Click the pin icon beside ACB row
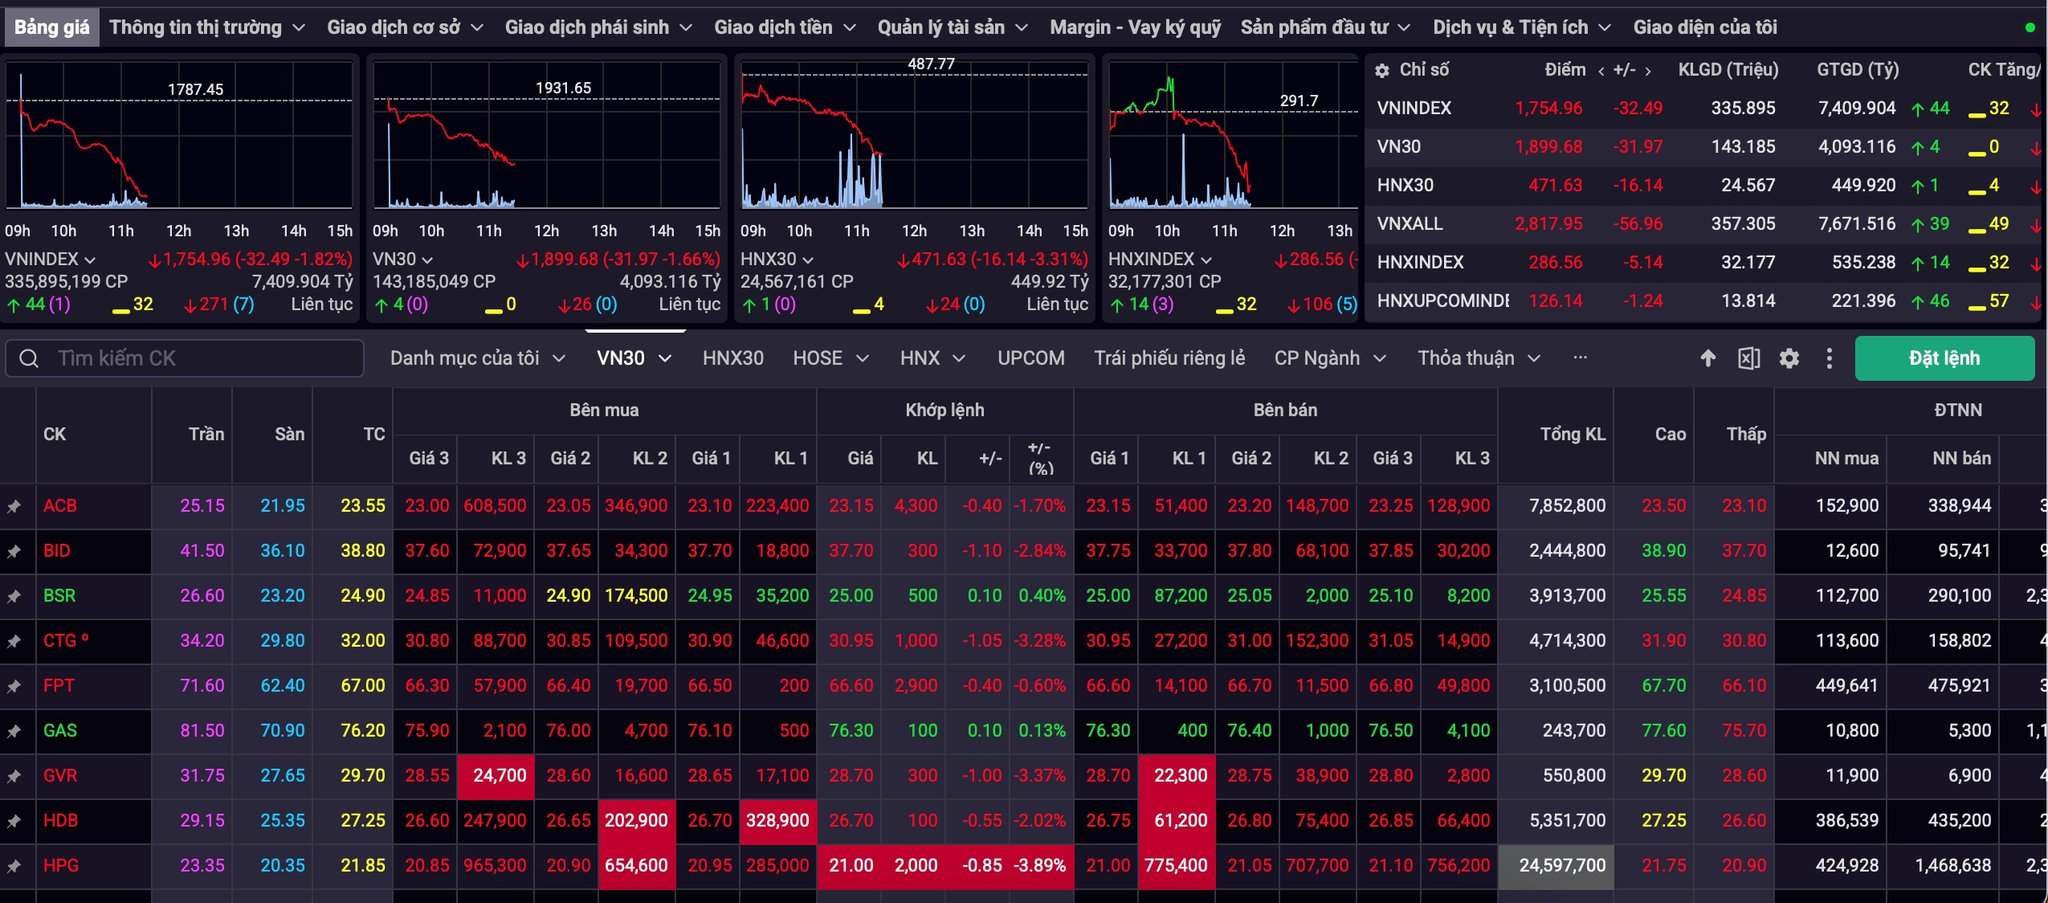 (x=14, y=507)
